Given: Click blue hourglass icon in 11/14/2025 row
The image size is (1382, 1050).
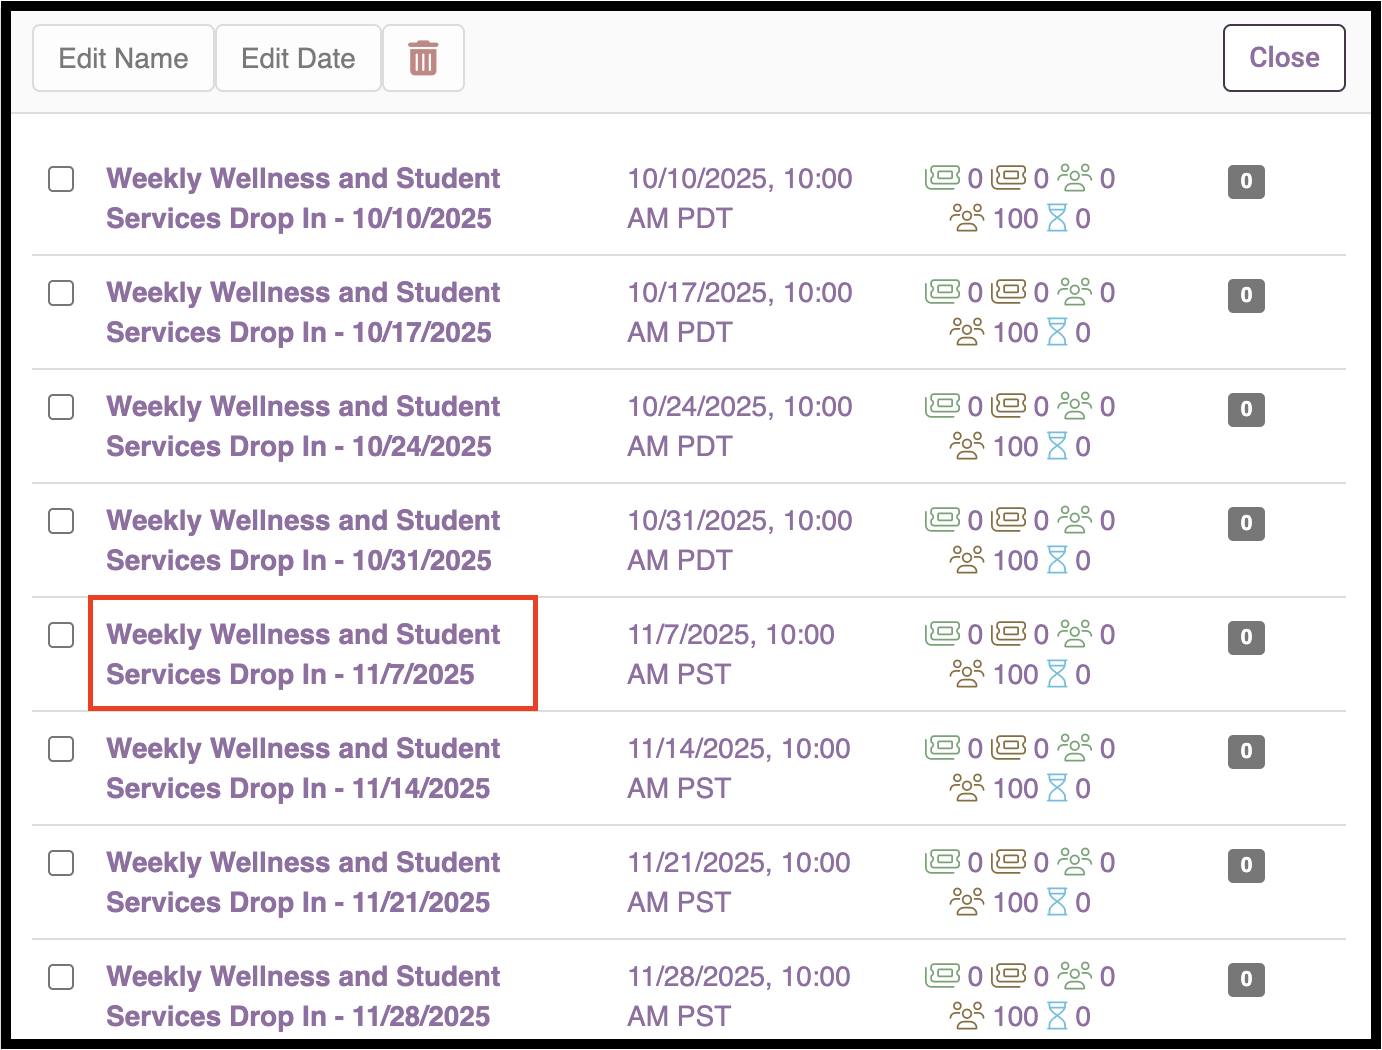Looking at the screenshot, I should pos(1057,788).
